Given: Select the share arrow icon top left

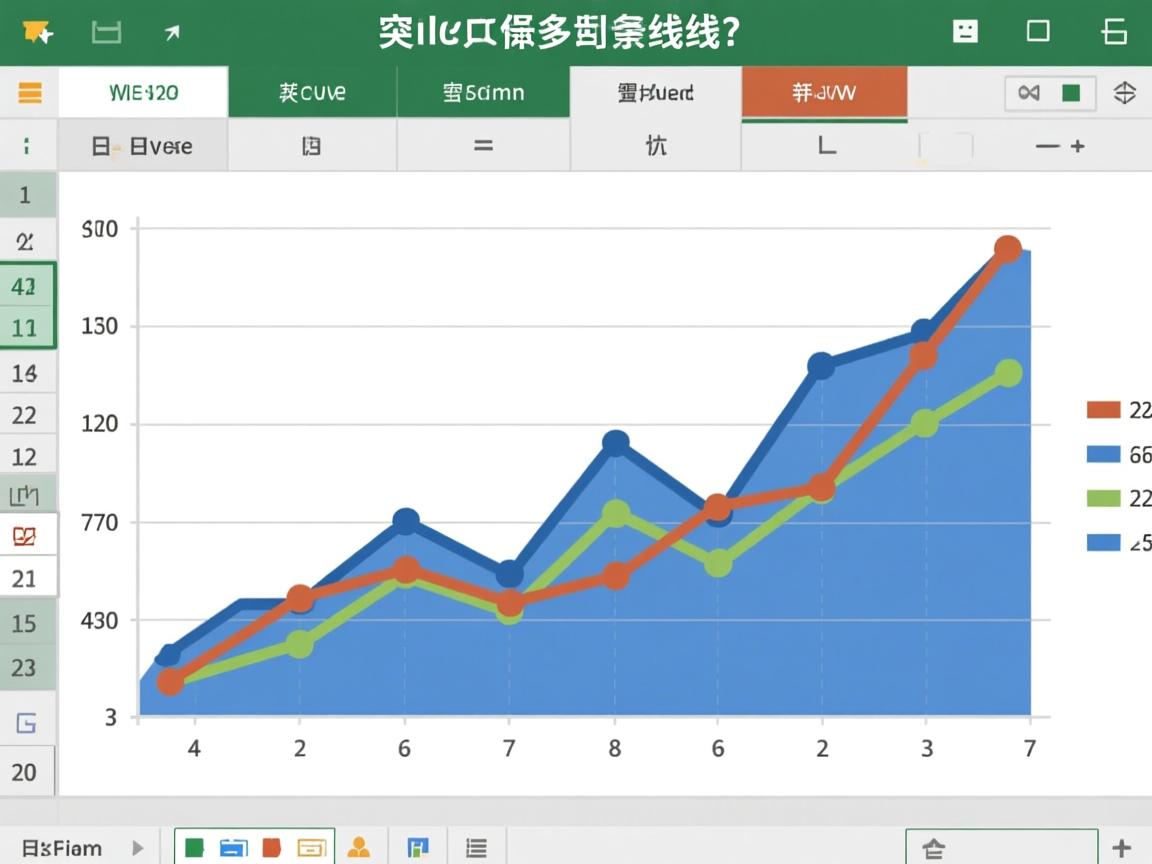Looking at the screenshot, I should click(x=172, y=31).
